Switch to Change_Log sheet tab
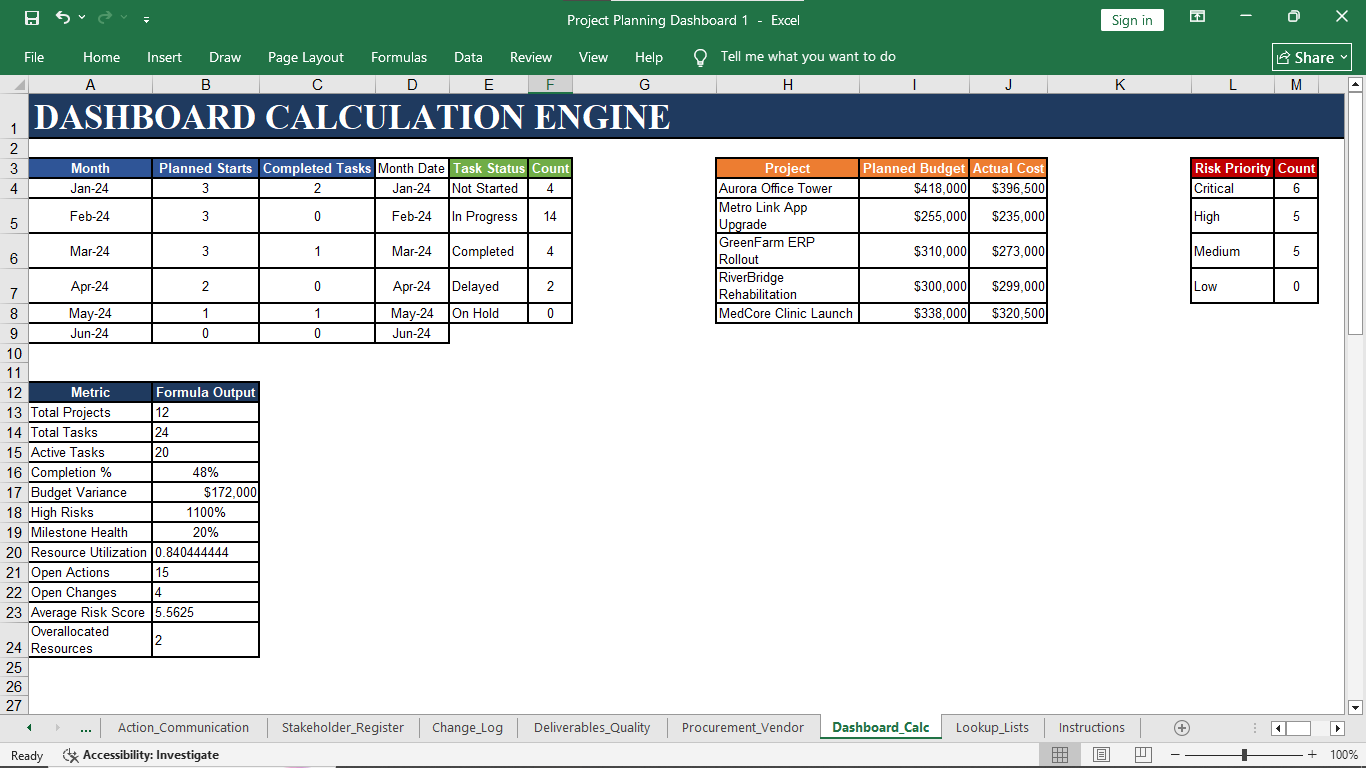 pyautogui.click(x=467, y=727)
